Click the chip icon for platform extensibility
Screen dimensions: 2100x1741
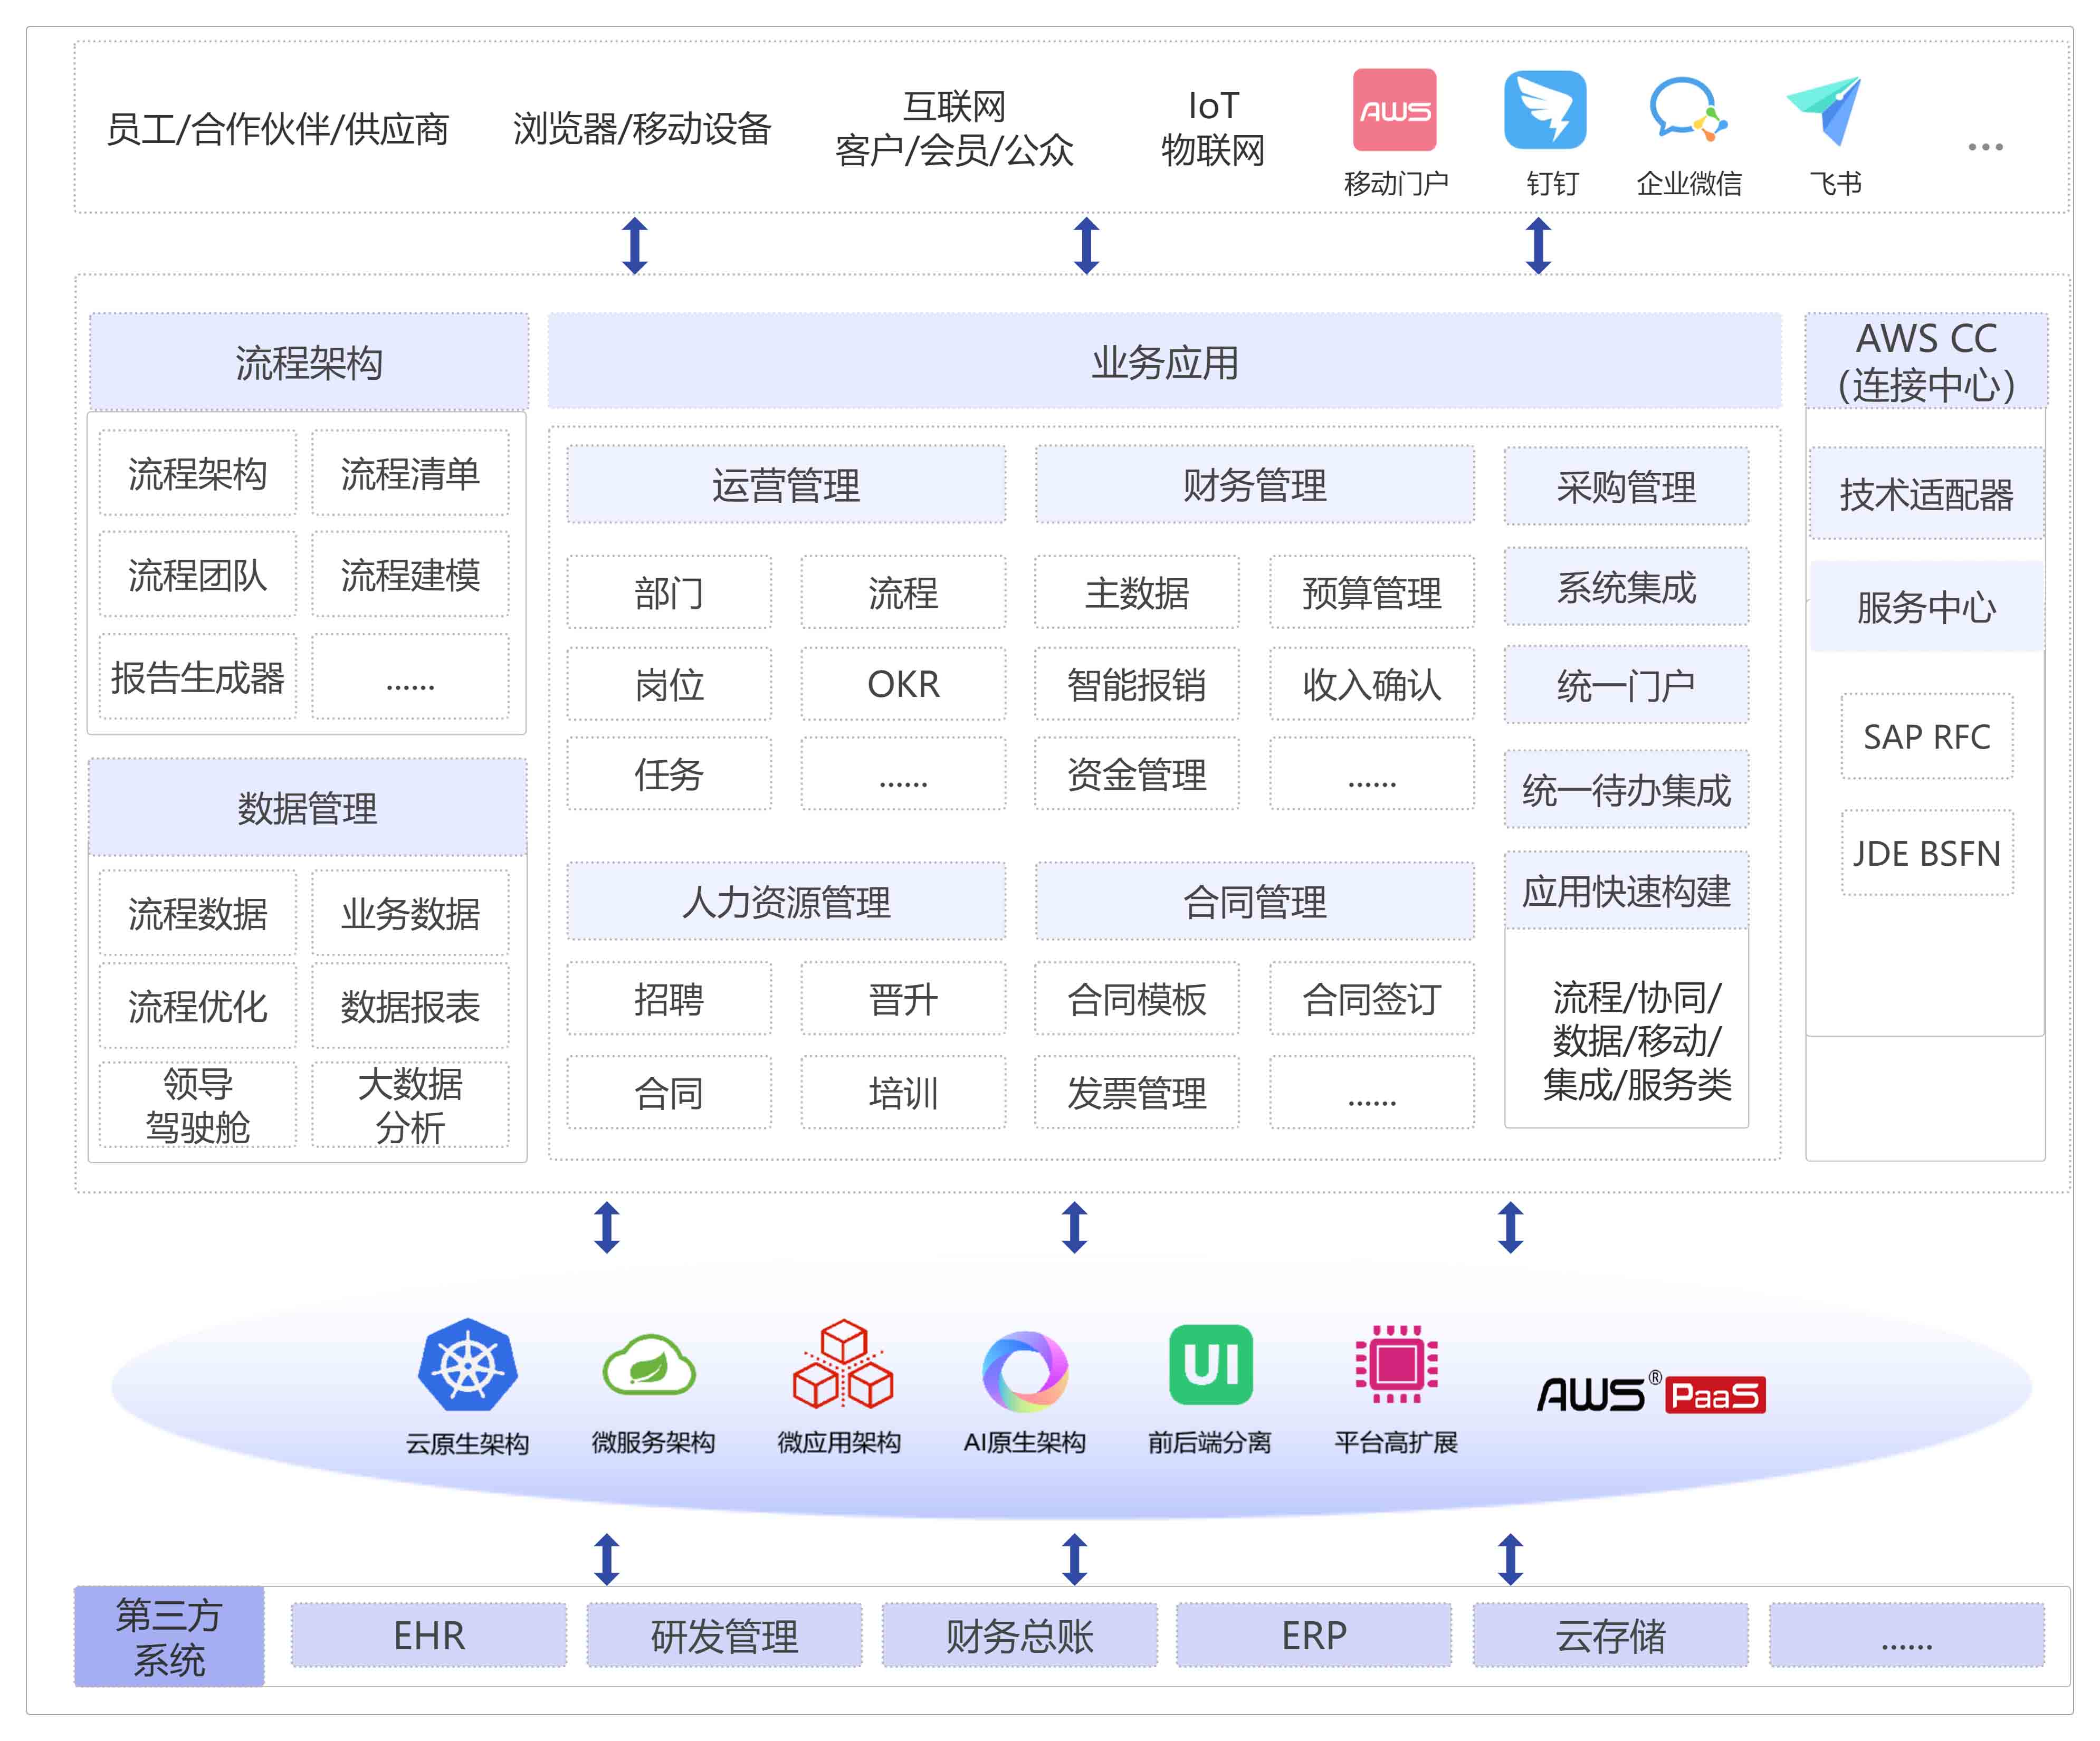click(x=1396, y=1365)
